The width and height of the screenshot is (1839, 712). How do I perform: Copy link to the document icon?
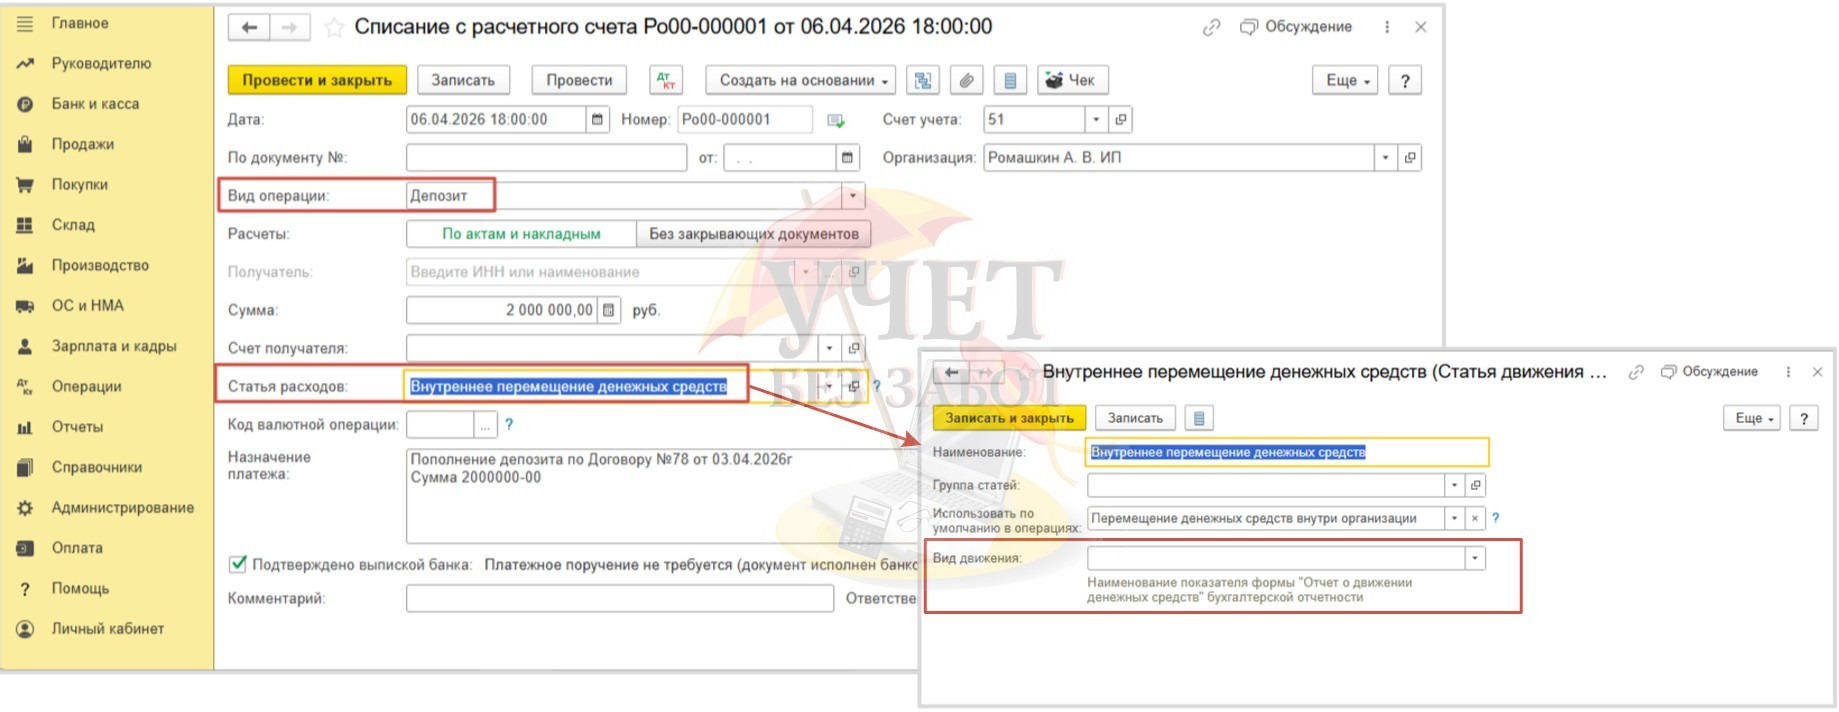pos(1211,27)
